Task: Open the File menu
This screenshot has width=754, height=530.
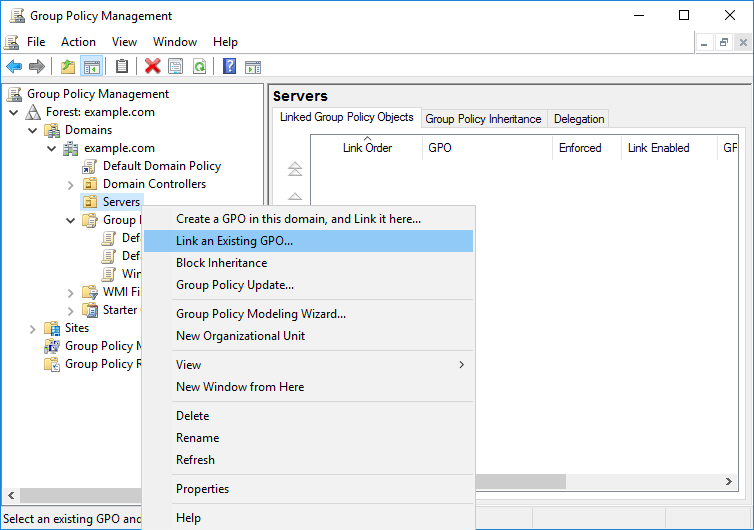Action: [36, 42]
